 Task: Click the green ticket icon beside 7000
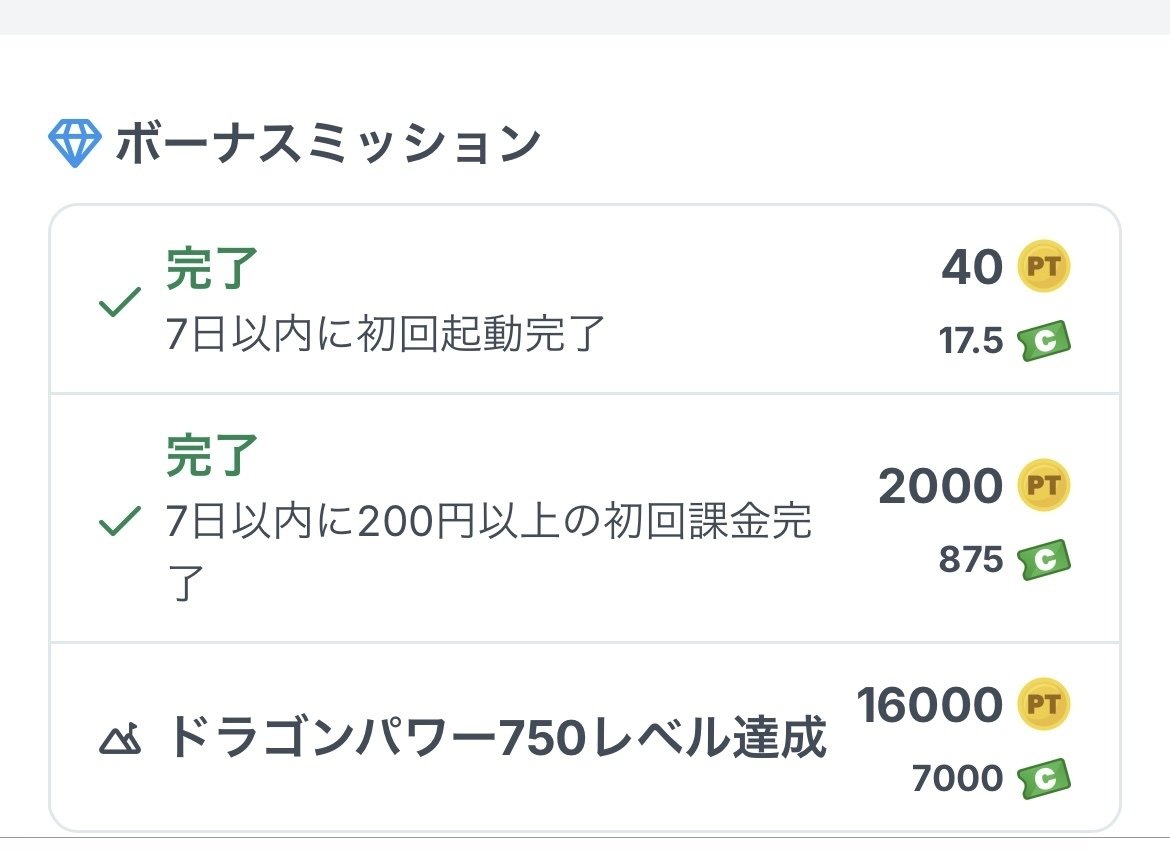pos(1044,778)
